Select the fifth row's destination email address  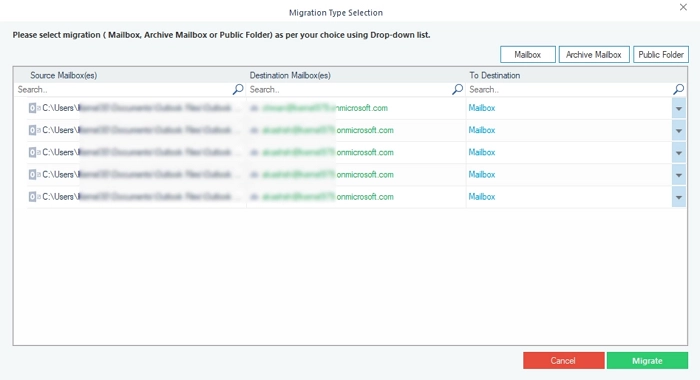[328, 197]
